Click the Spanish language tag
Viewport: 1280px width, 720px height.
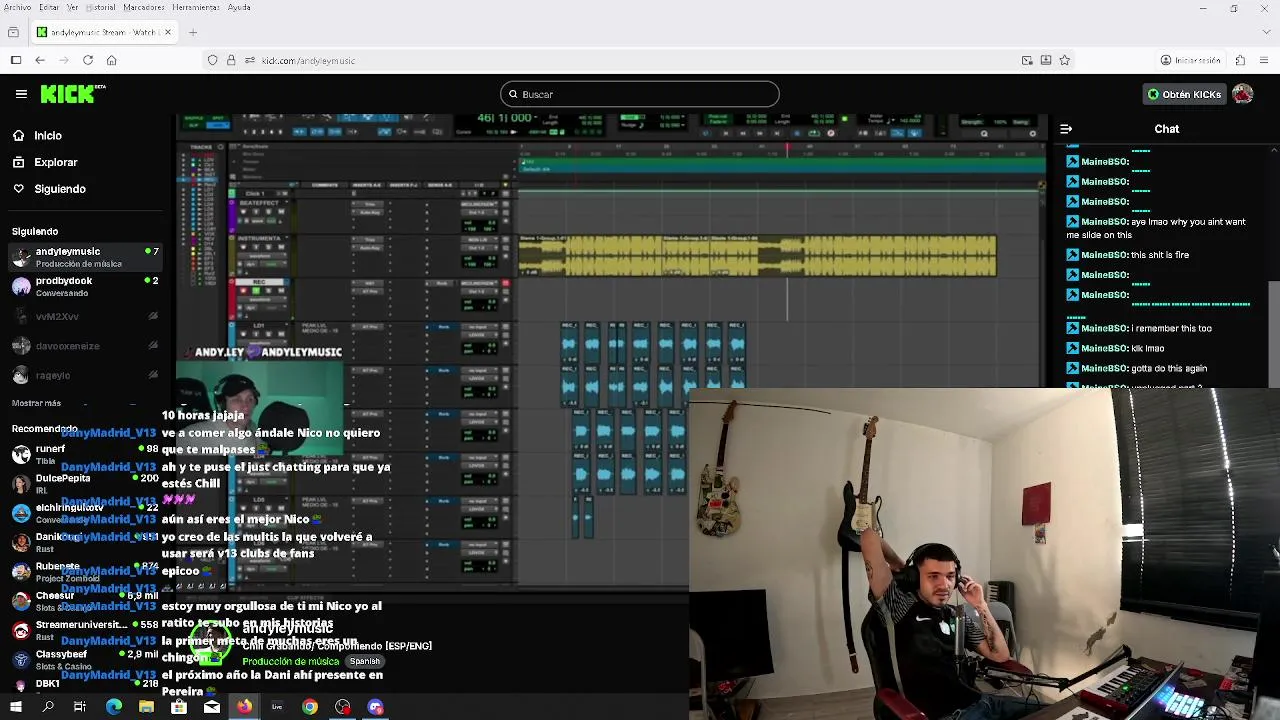click(x=365, y=661)
